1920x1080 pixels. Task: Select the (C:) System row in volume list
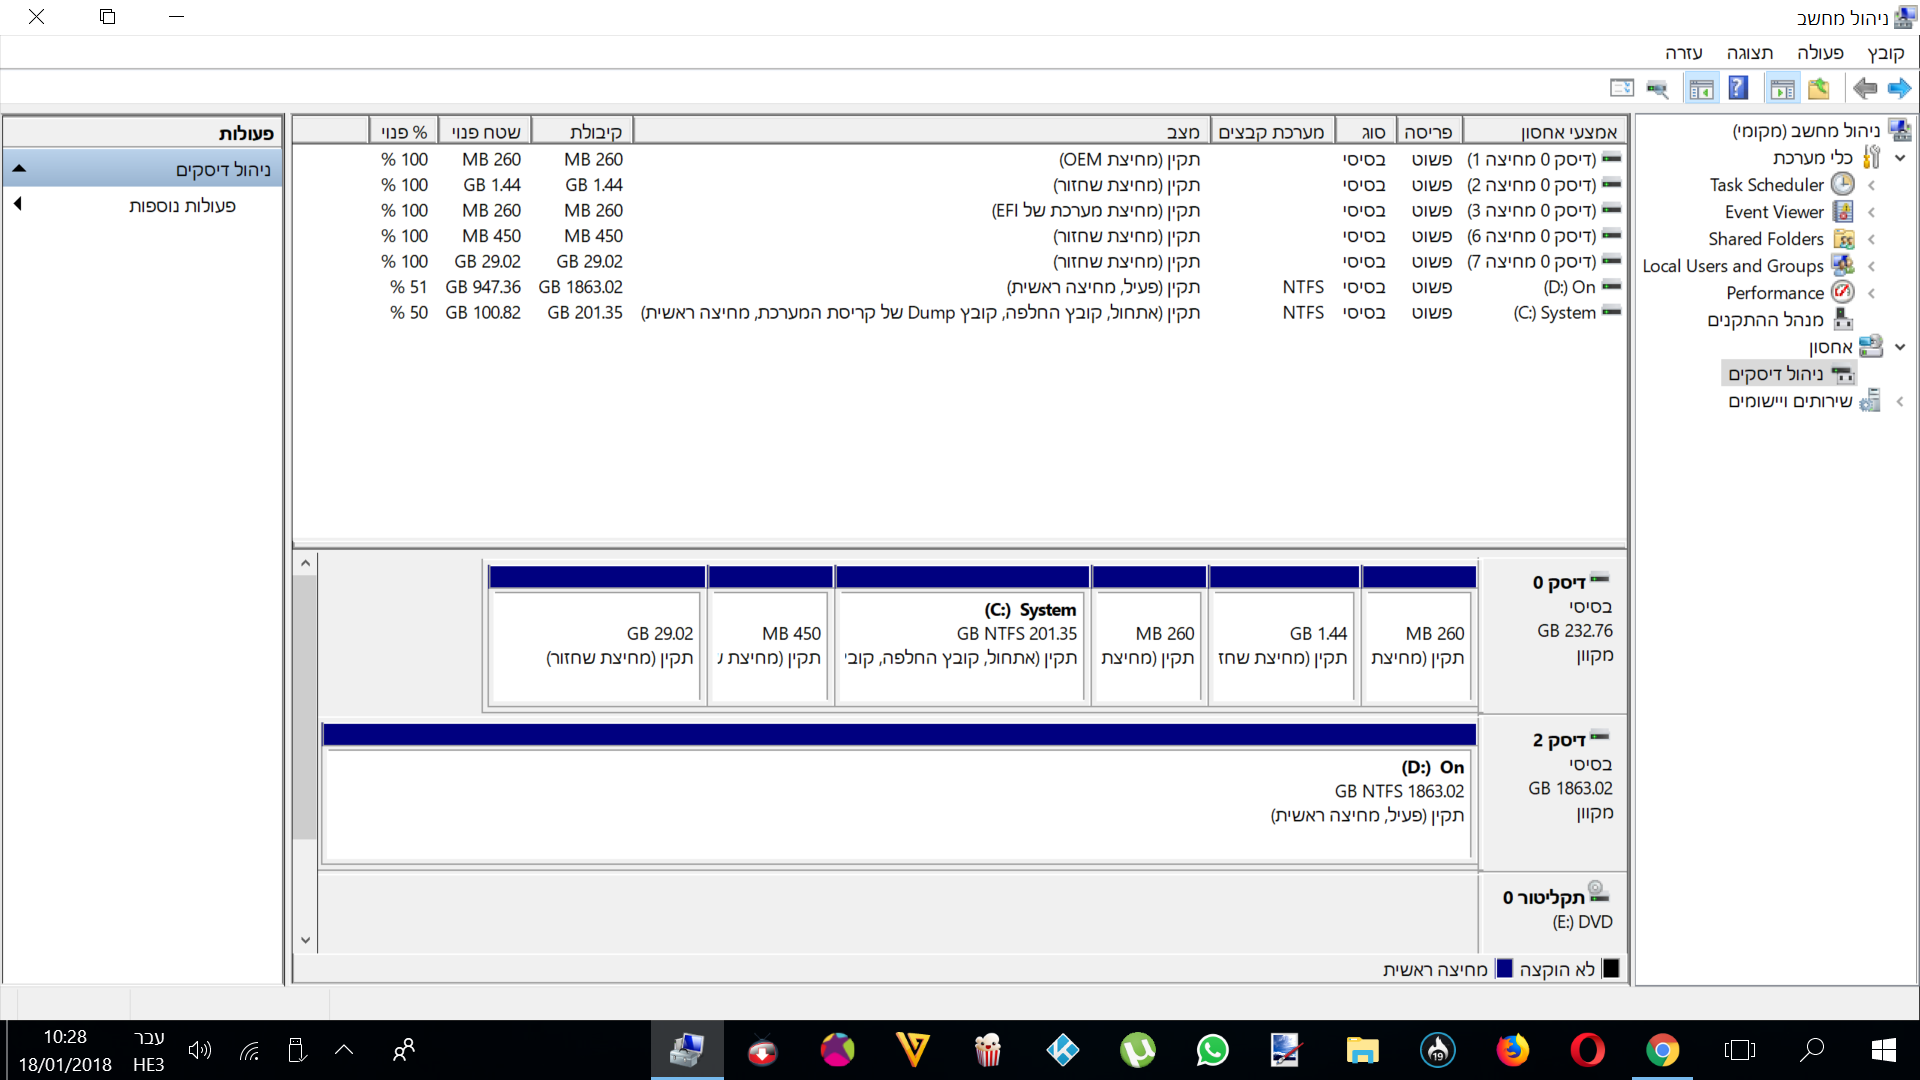coord(1554,313)
